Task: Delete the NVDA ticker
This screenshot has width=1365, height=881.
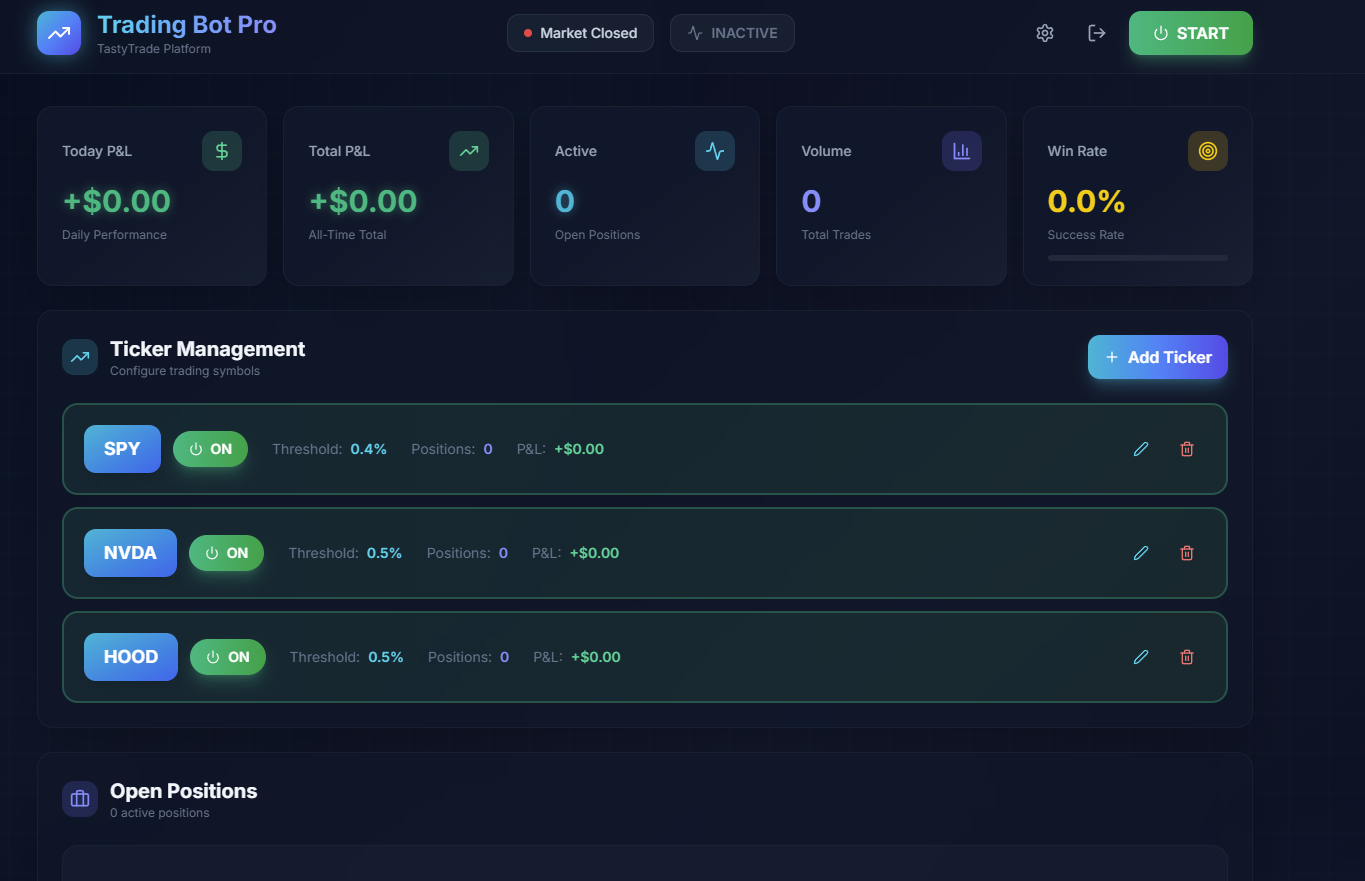Action: tap(1187, 553)
